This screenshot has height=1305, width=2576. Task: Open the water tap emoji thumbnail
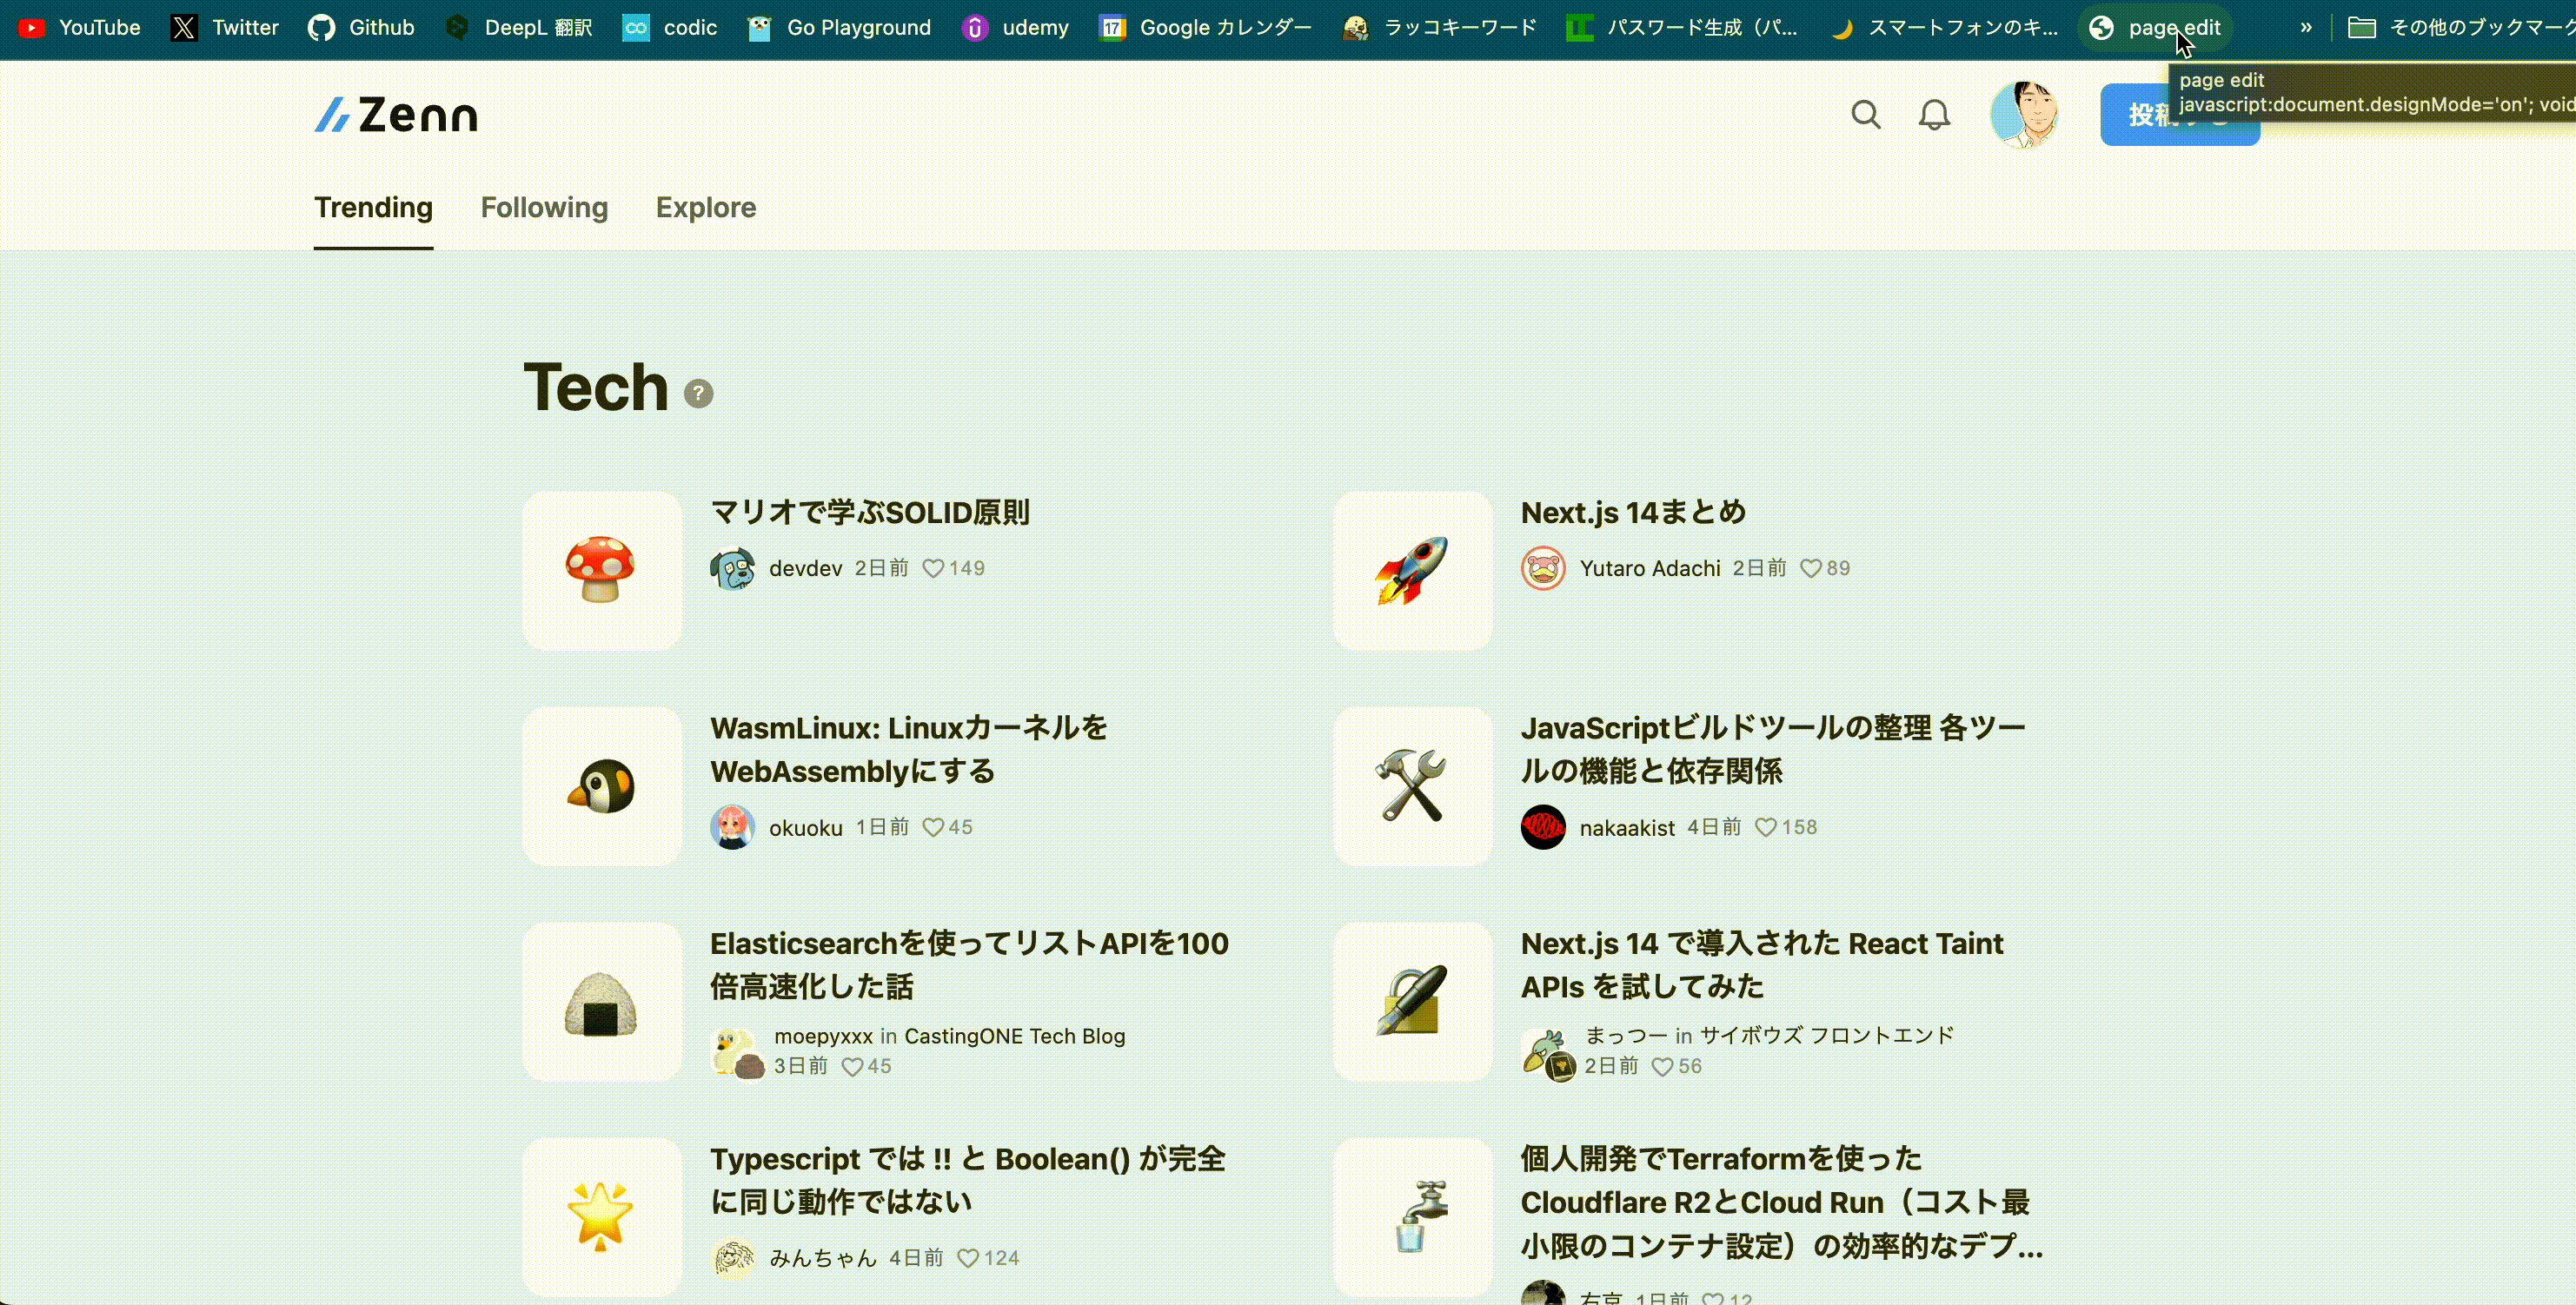click(1413, 1217)
